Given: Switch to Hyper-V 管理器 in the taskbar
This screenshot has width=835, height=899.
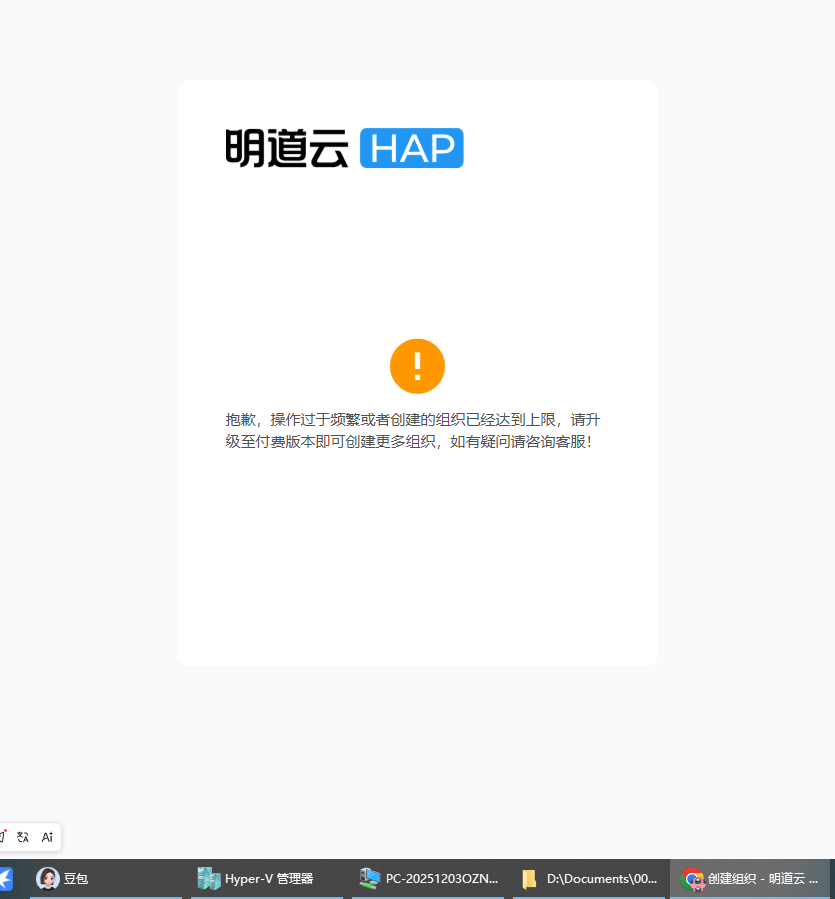Looking at the screenshot, I should [x=267, y=878].
